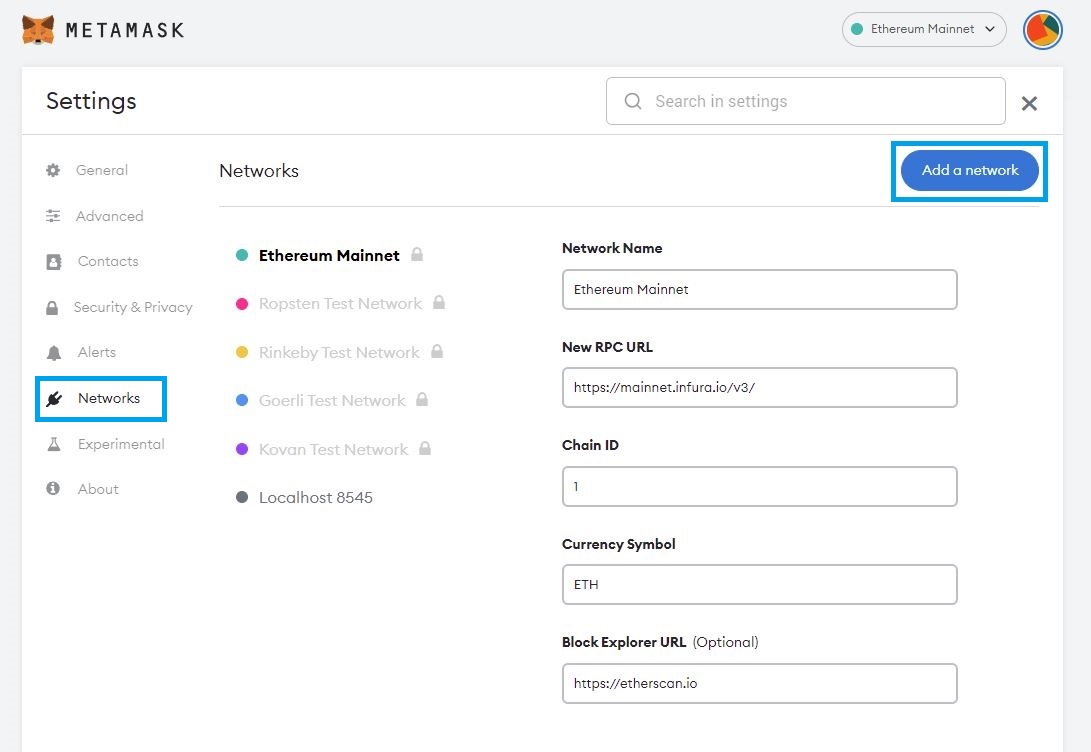Select Ropsten Test Network in the list
Screen dimensions: 1091x752
click(340, 304)
